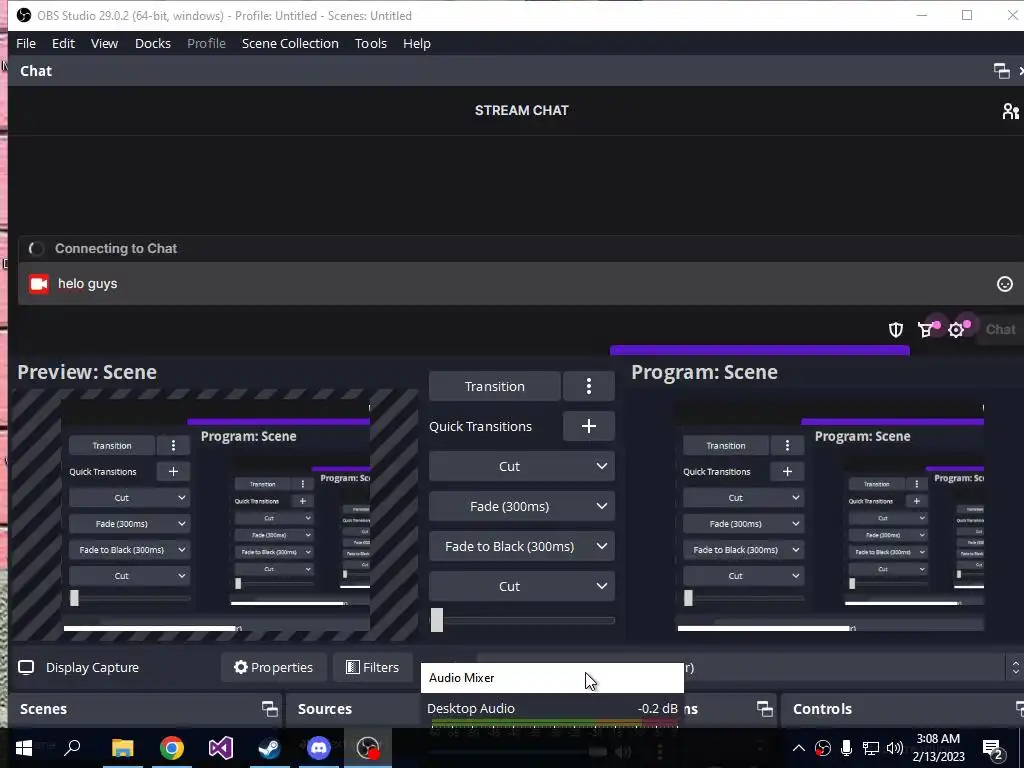Click the Desktop Audio label
The width and height of the screenshot is (1024, 768).
coord(471,709)
